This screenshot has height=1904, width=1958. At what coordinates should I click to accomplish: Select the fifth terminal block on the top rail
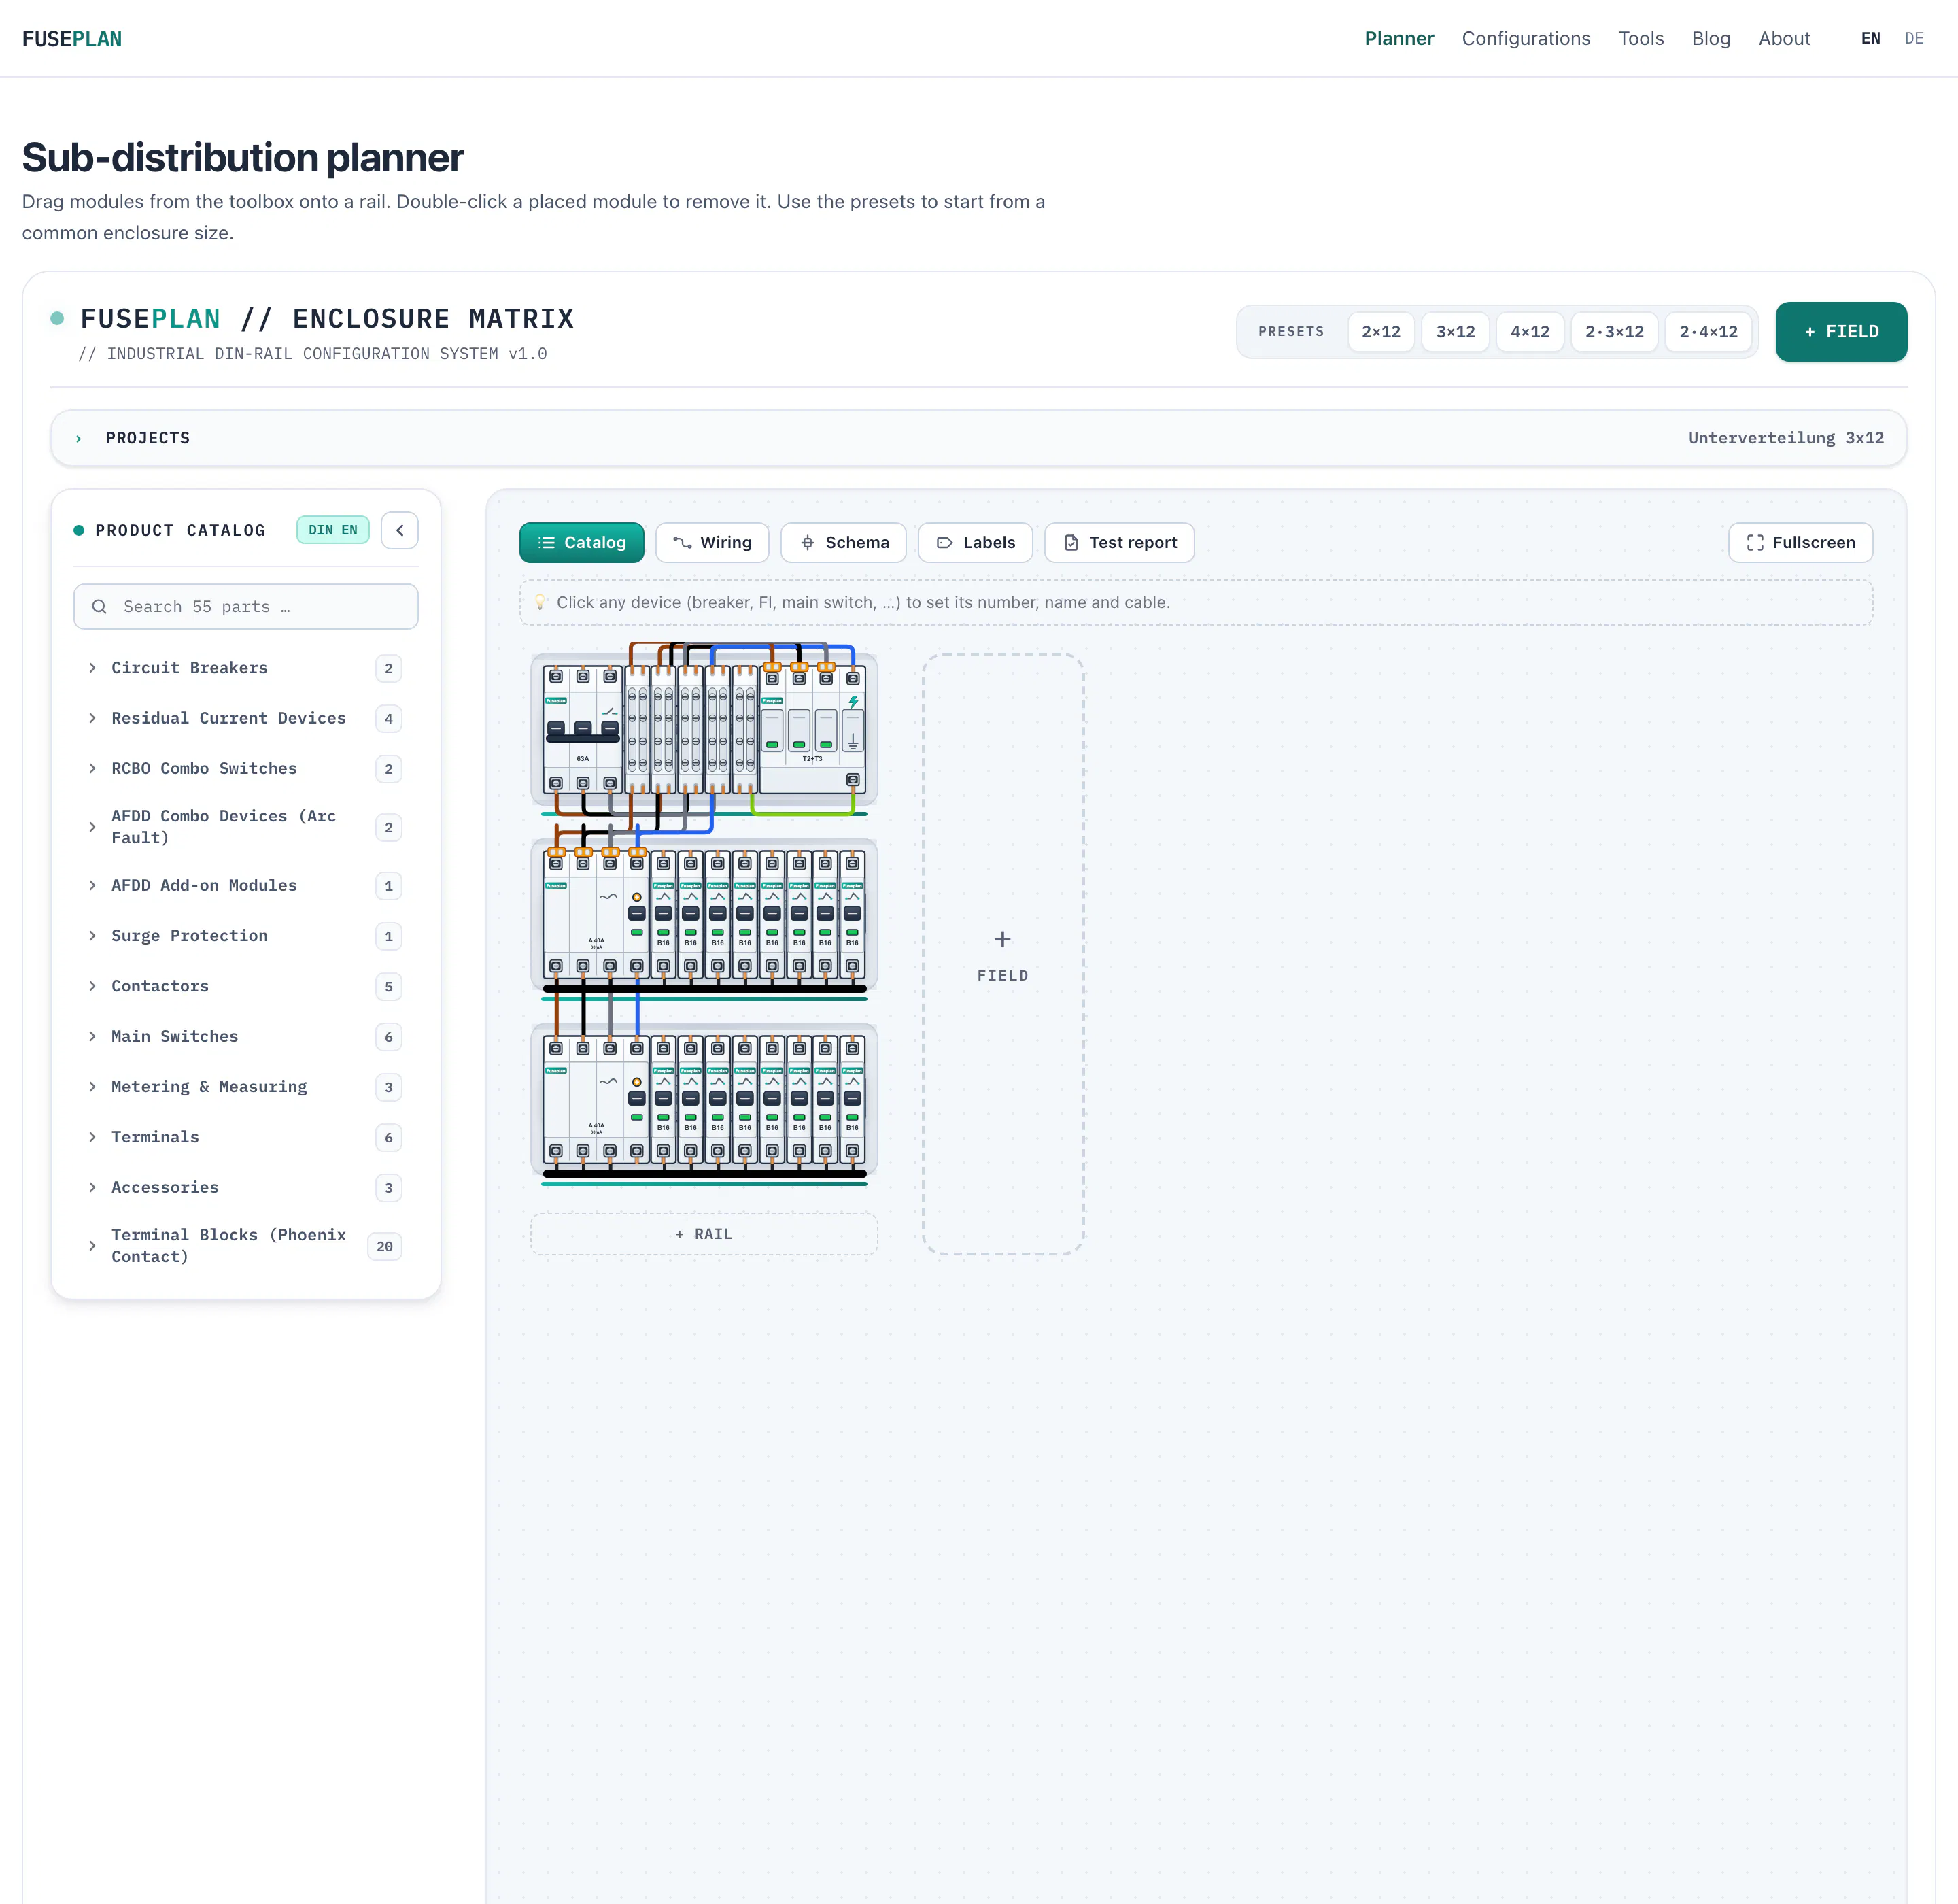[x=745, y=729]
